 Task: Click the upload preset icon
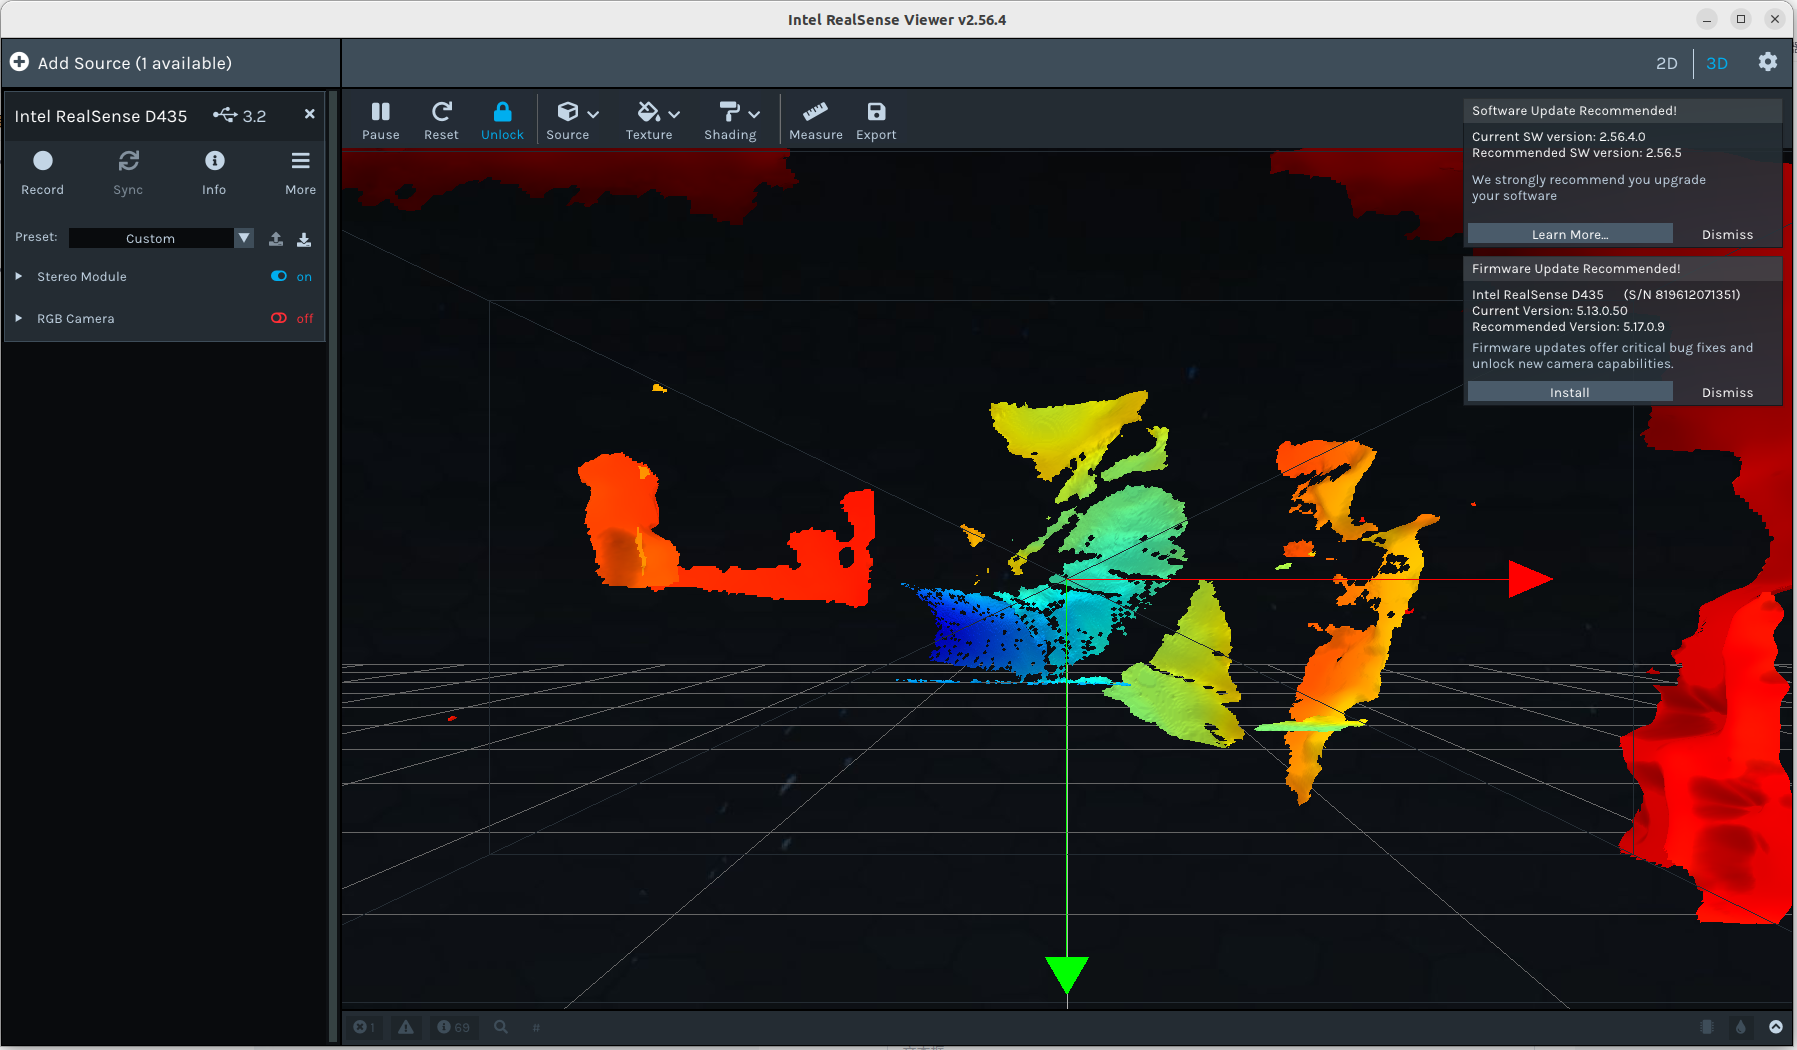[276, 239]
